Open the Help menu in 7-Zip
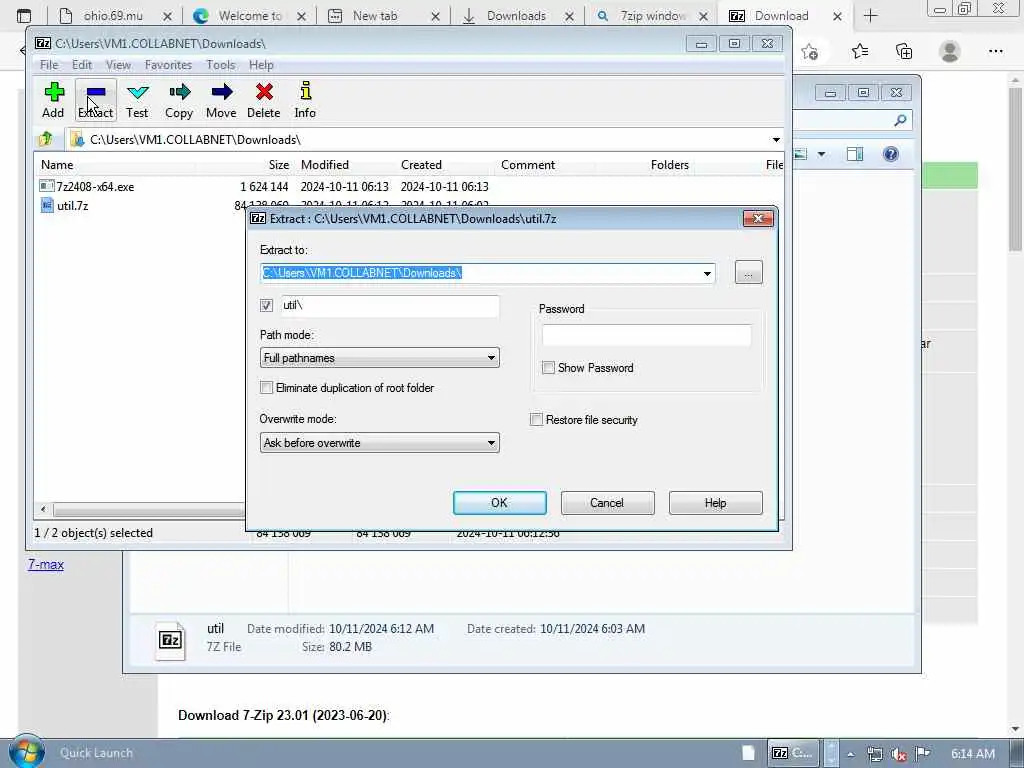1024x768 pixels. [x=261, y=65]
